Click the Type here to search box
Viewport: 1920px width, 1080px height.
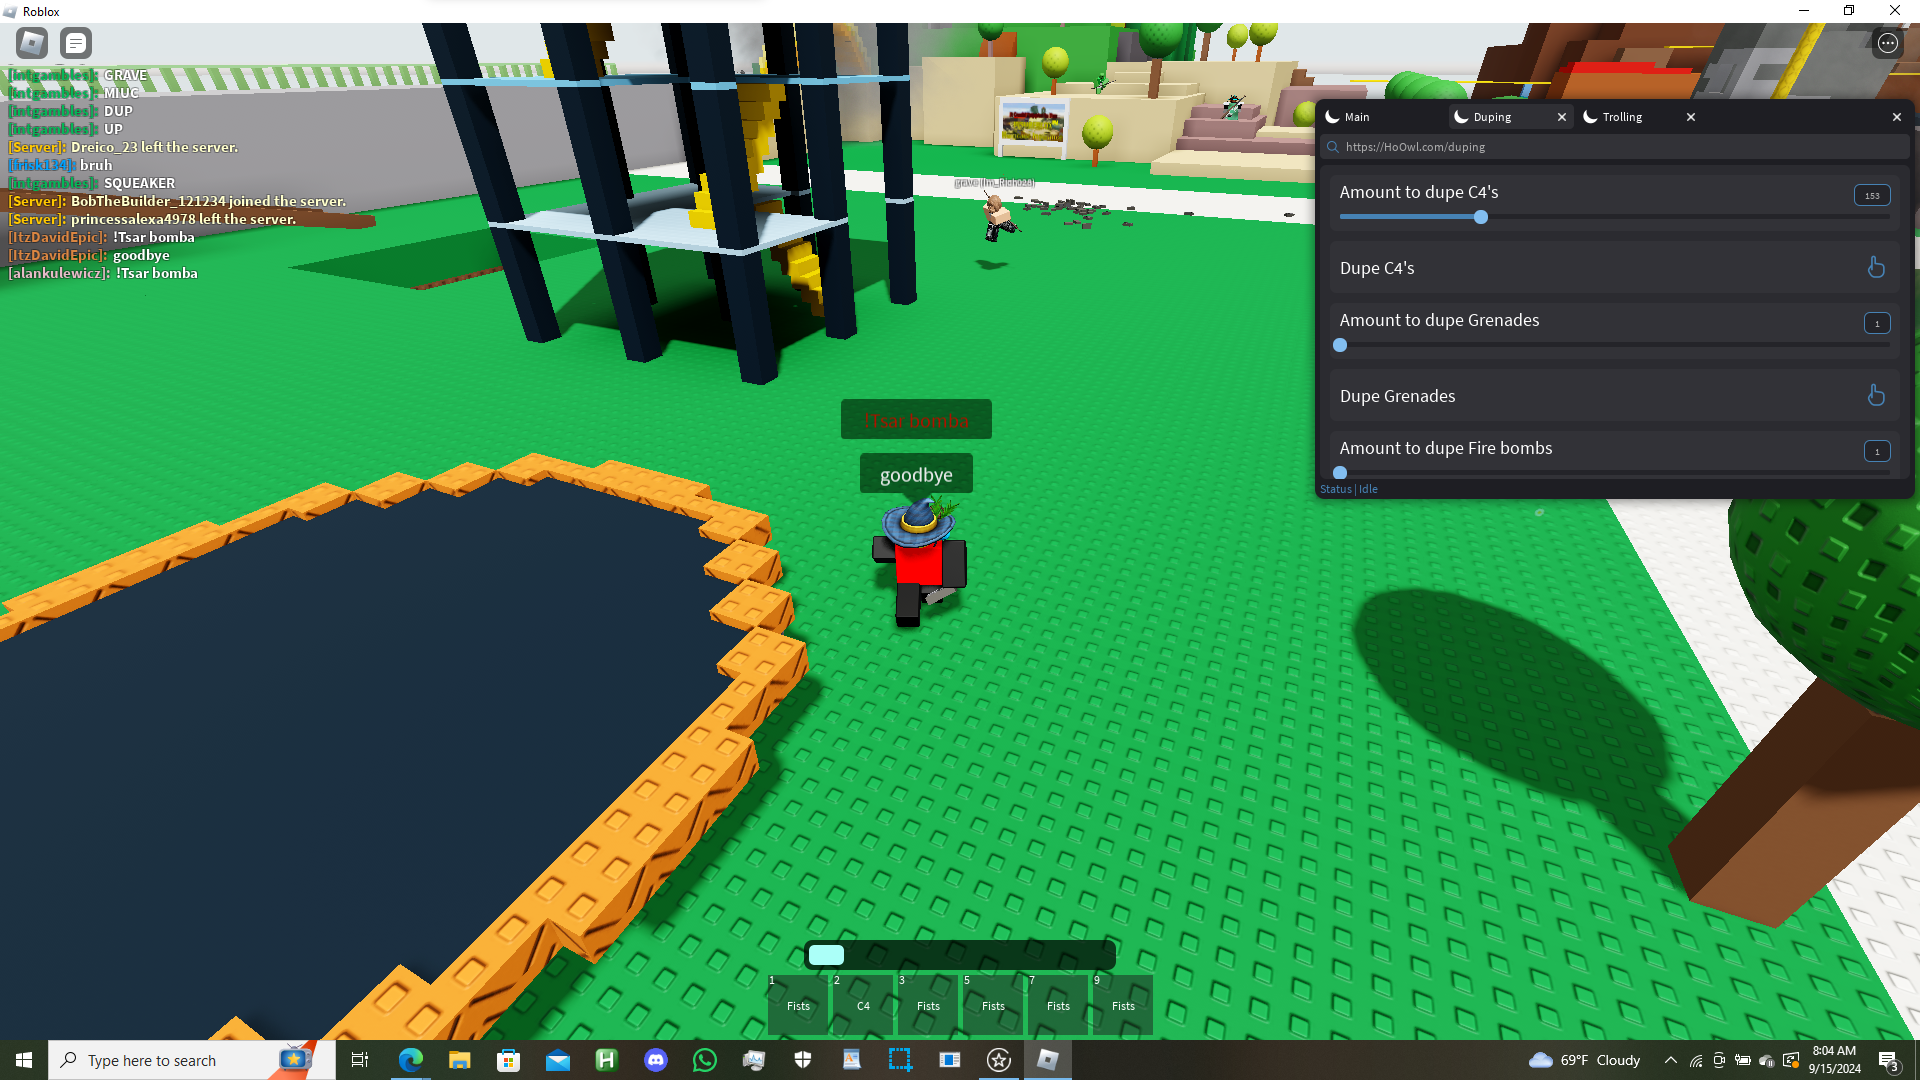click(191, 1060)
